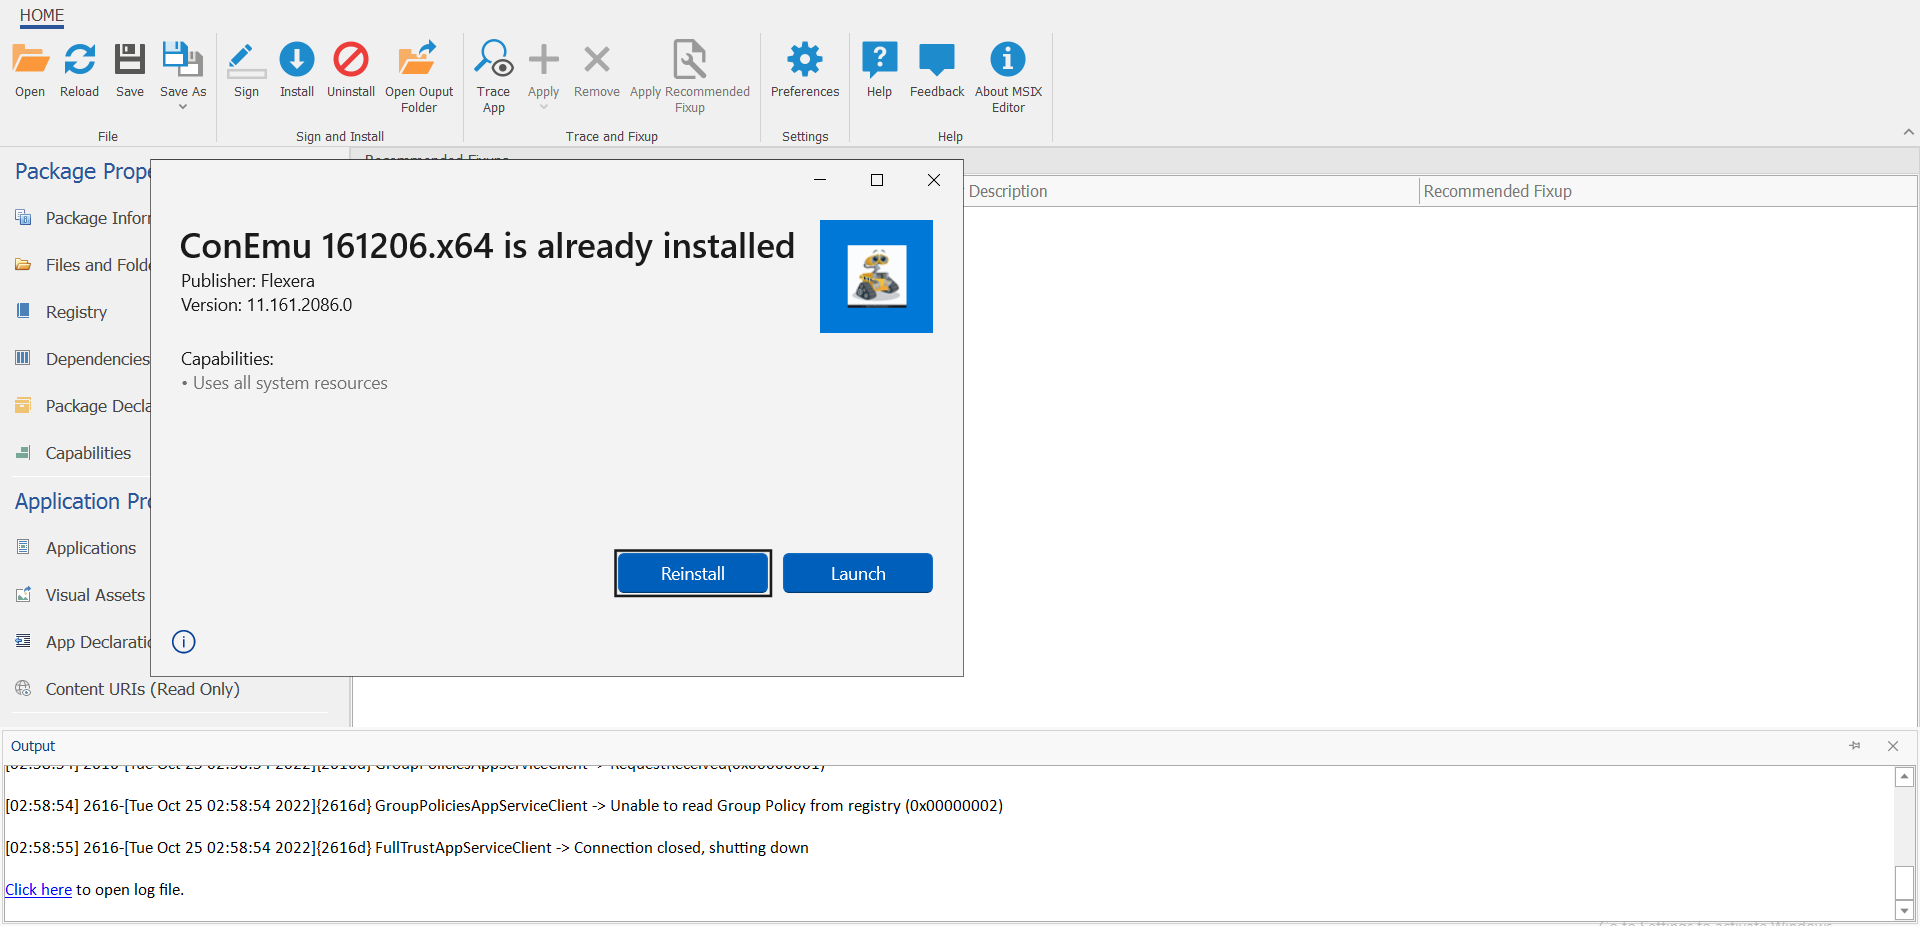Screen dimensions: 1920x926
Task: Click the Open folder icon in ribbon
Action: pyautogui.click(x=30, y=60)
